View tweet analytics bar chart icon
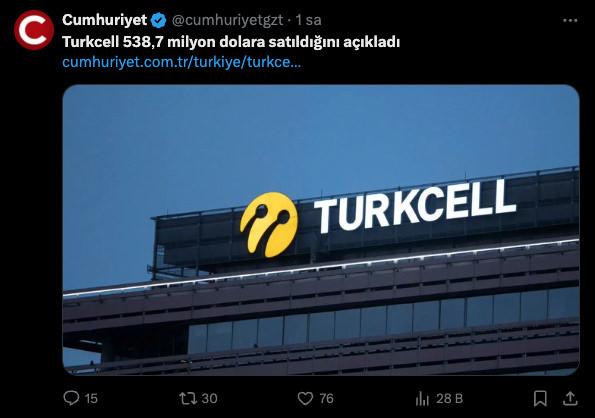 click(x=422, y=399)
